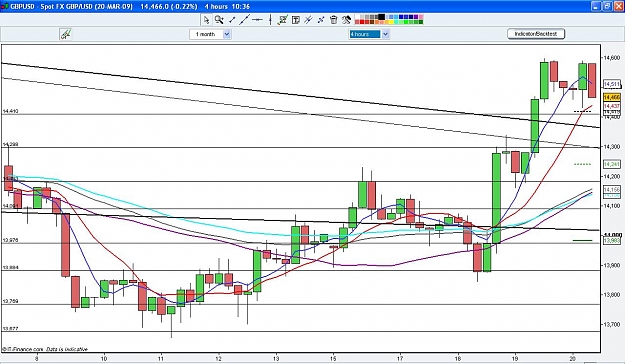Click the 13,884 horizontal level label
This screenshot has height=364, width=625.
pos(10,268)
